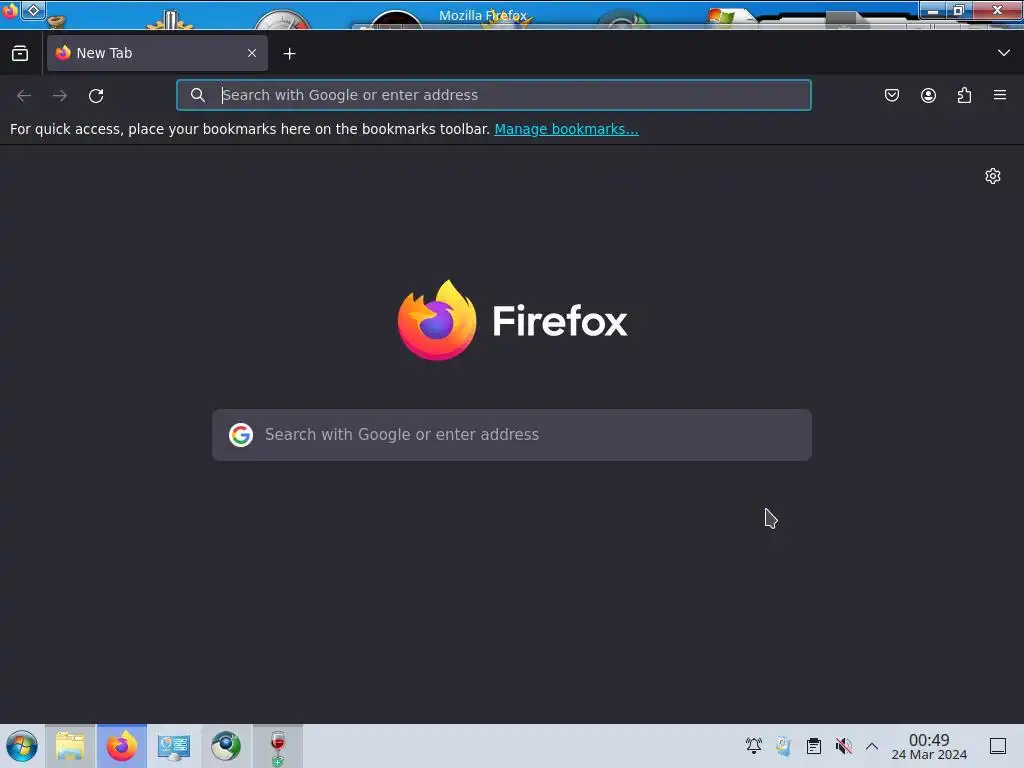The height and width of the screenshot is (768, 1024).
Task: Open the file manager taskbar icon
Action: (70, 746)
